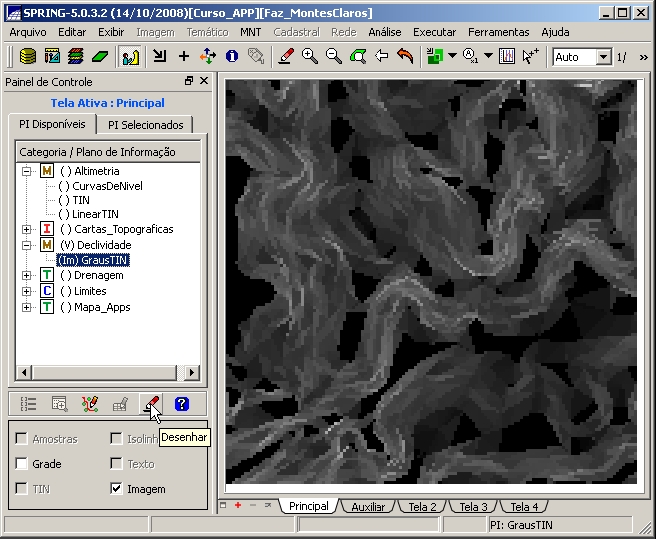The image size is (656, 539).
Task: Click the Zoom In magnifier icon
Action: [310, 57]
